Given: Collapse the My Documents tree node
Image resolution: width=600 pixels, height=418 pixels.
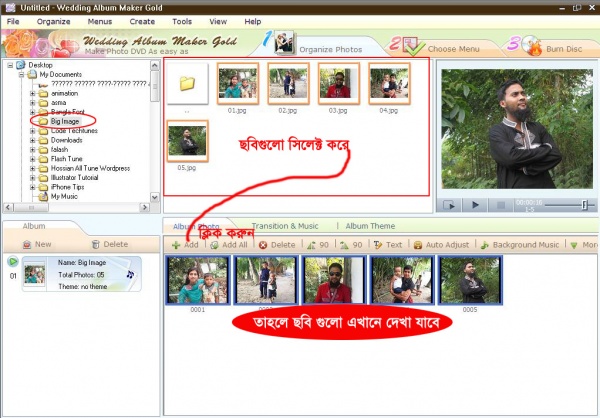Looking at the screenshot, I should (x=22, y=74).
